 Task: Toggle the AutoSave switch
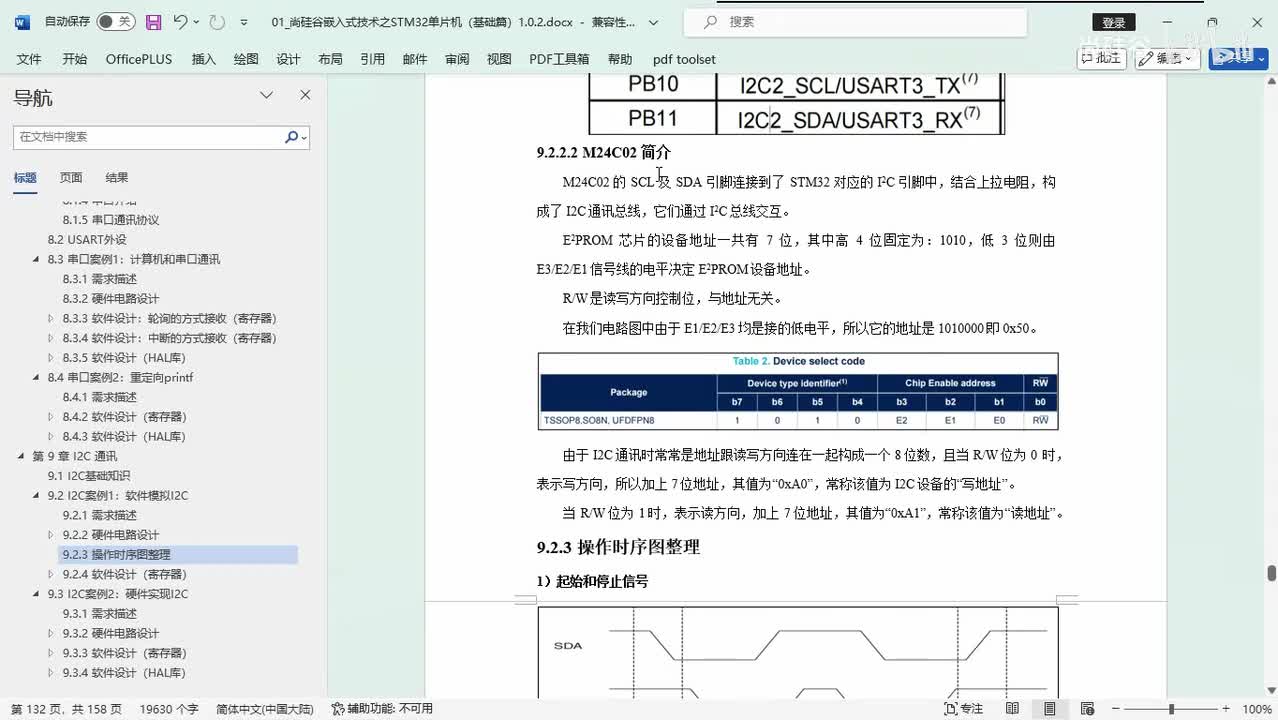pyautogui.click(x=116, y=21)
